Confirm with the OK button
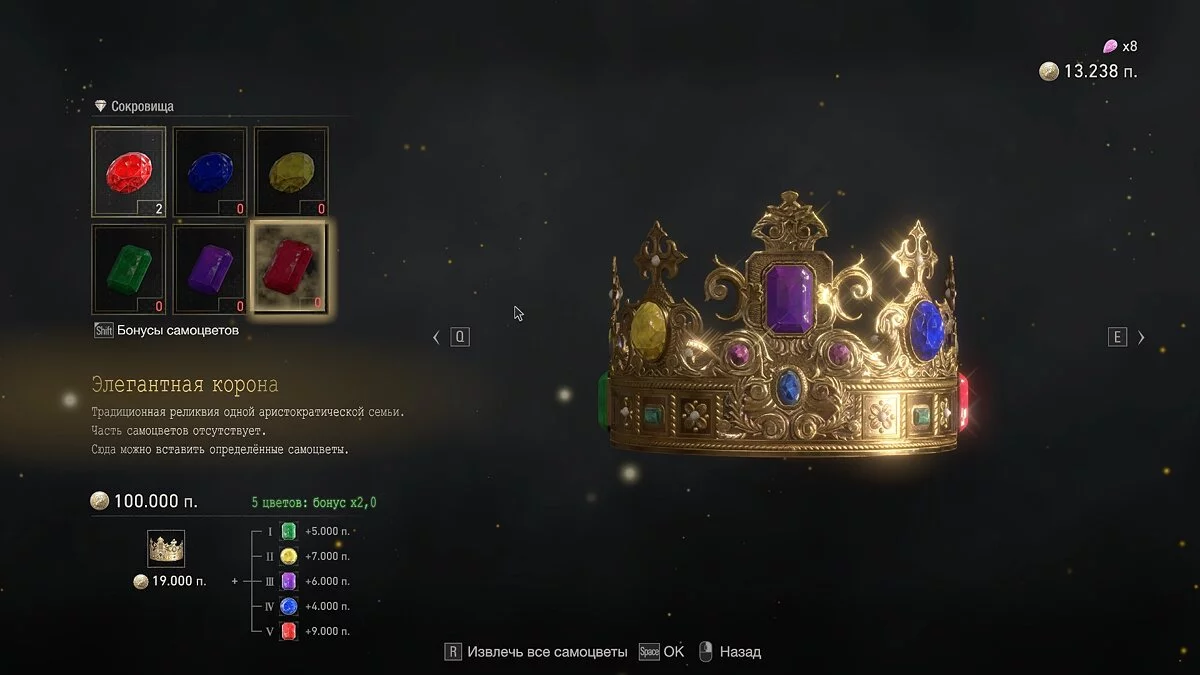 tap(662, 652)
